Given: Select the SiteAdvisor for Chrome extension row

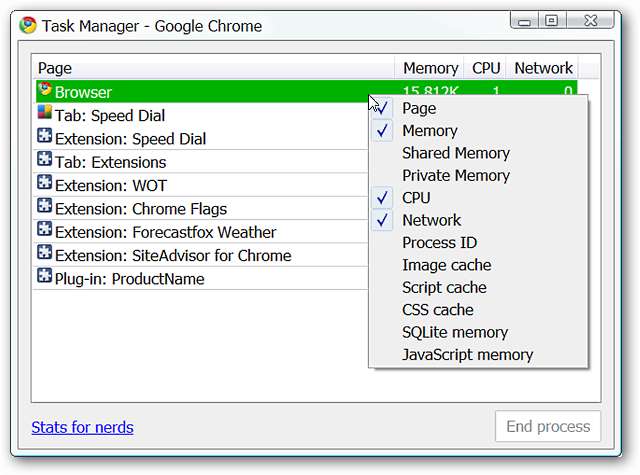Looking at the screenshot, I should pos(172,255).
